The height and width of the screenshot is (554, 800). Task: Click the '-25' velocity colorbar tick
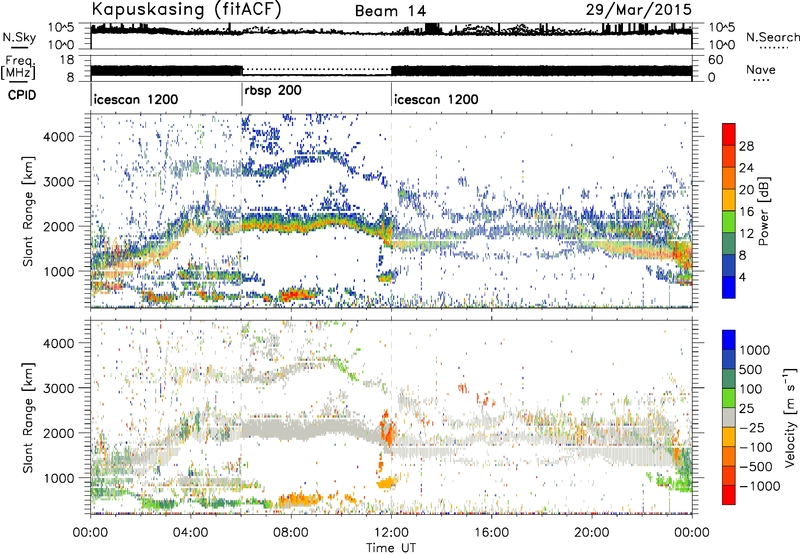coord(752,427)
